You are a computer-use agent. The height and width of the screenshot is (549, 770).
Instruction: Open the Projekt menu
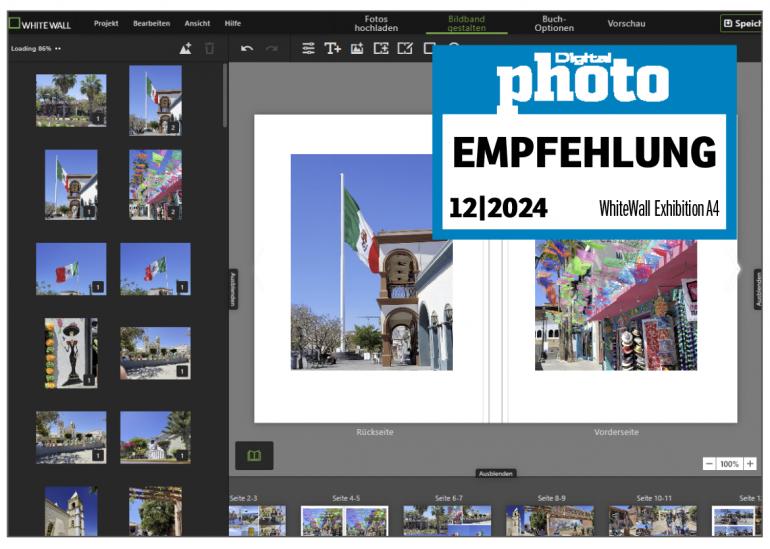106,24
